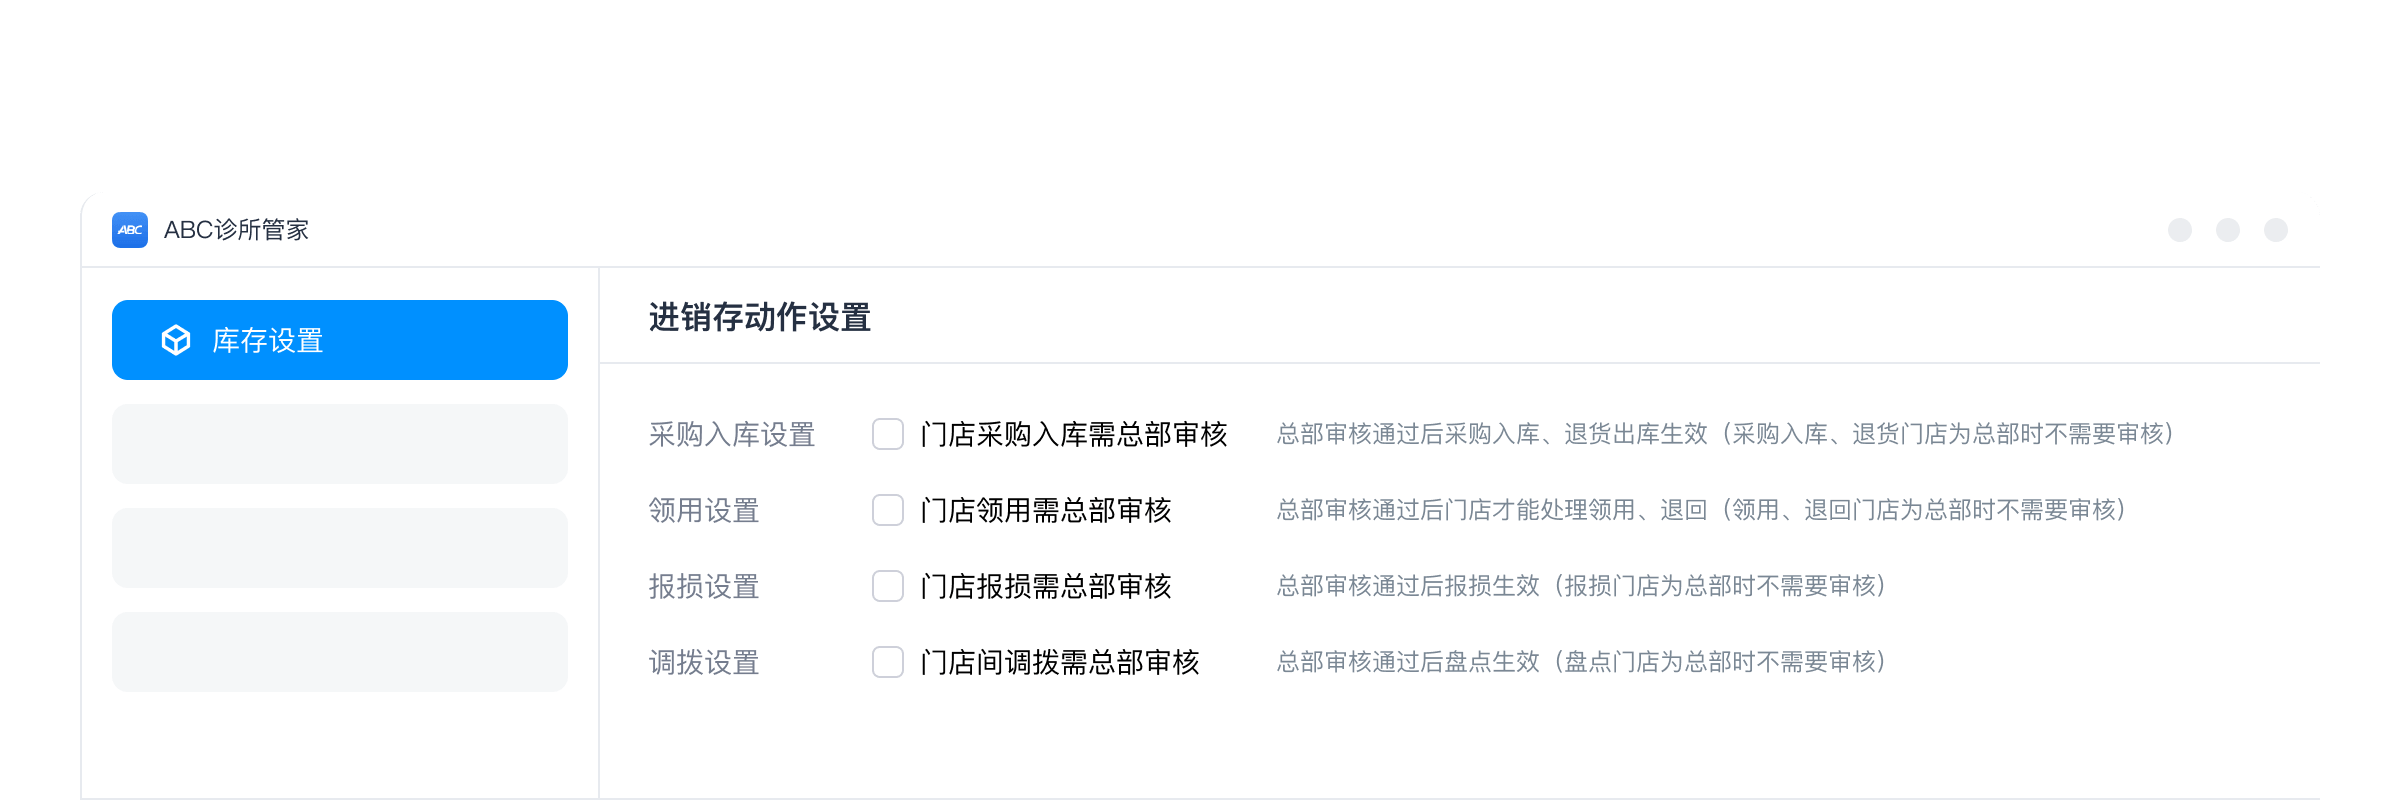Check the 门店报损需总部审核 checkbox

pos(888,586)
